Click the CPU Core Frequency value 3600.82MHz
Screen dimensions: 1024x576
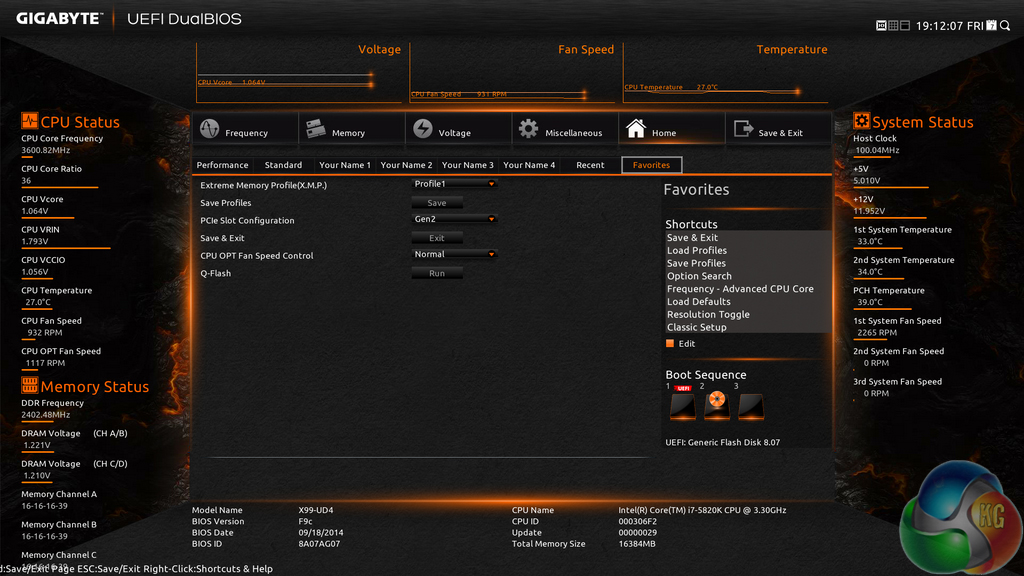pos(45,150)
